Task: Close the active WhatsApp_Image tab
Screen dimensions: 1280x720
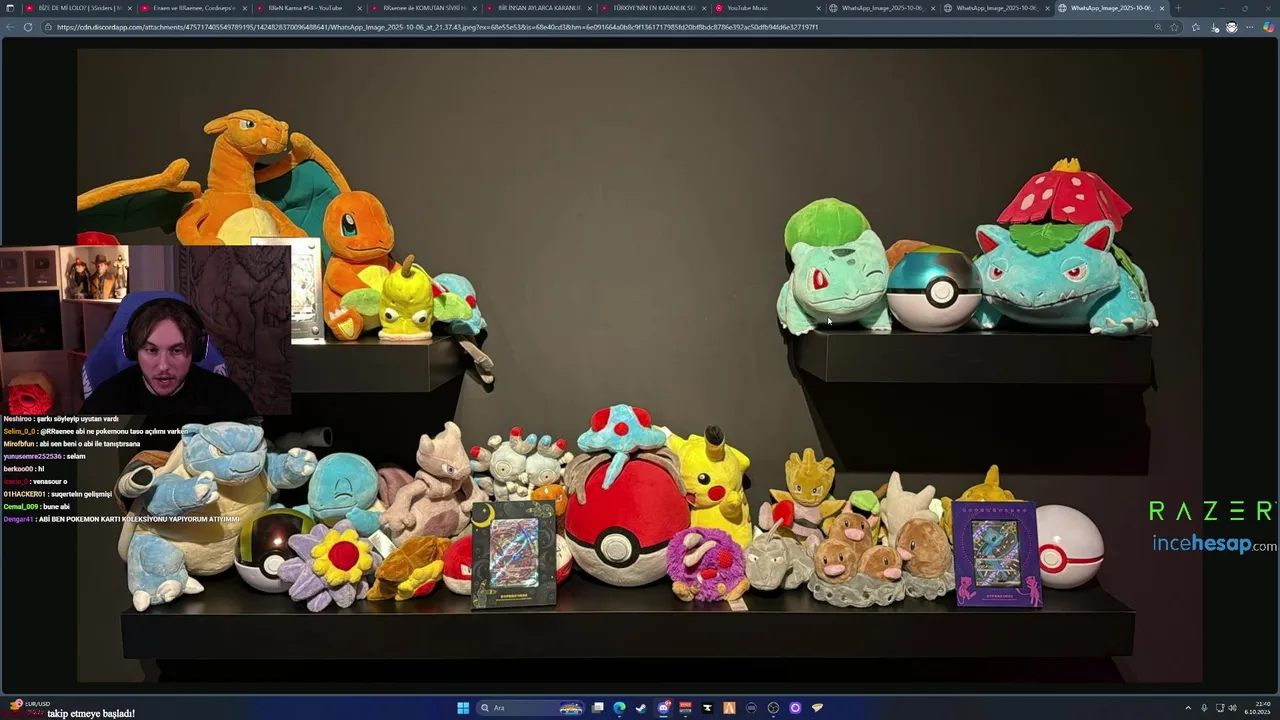Action: click(x=1162, y=8)
